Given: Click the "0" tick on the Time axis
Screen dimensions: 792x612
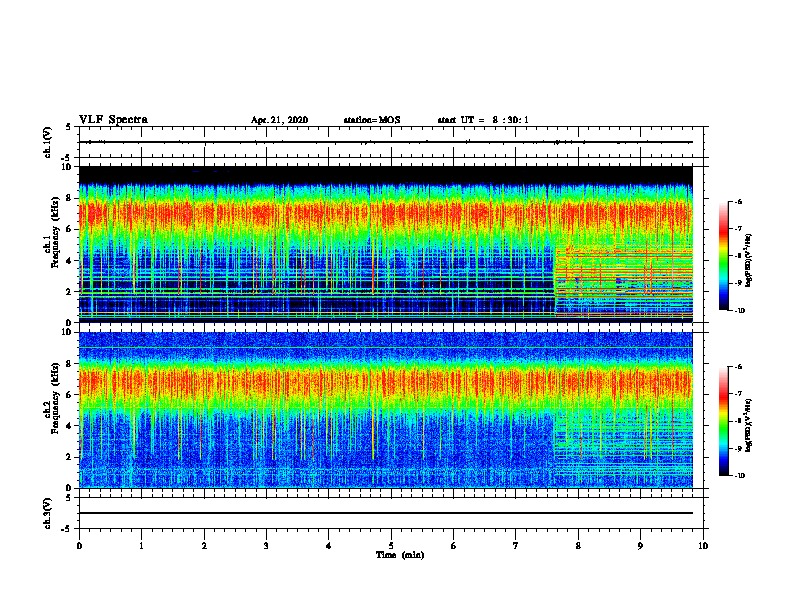Looking at the screenshot, I should [x=79, y=546].
